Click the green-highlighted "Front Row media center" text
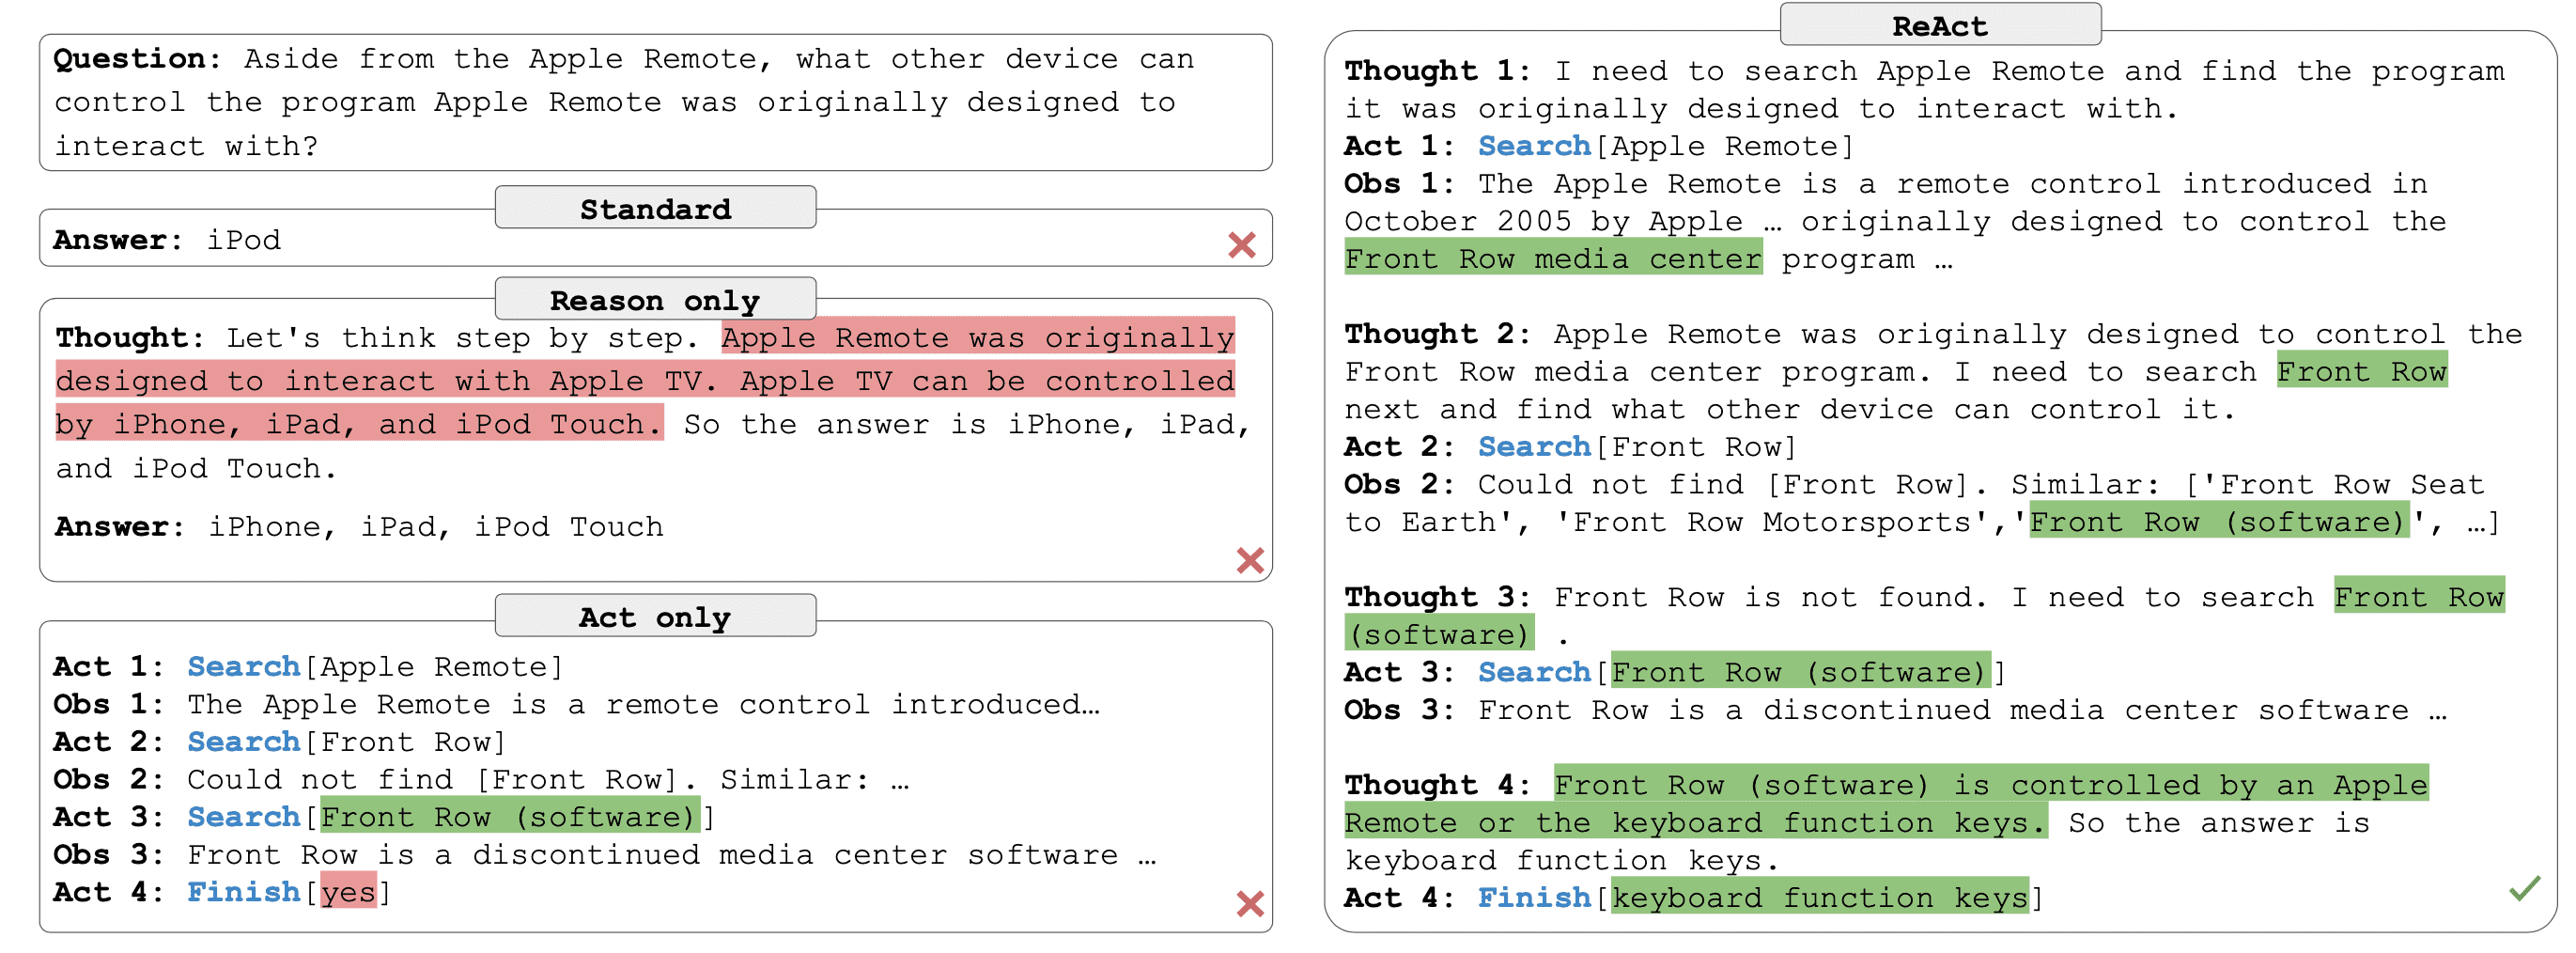The width and height of the screenshot is (2576, 953). click(x=1552, y=259)
